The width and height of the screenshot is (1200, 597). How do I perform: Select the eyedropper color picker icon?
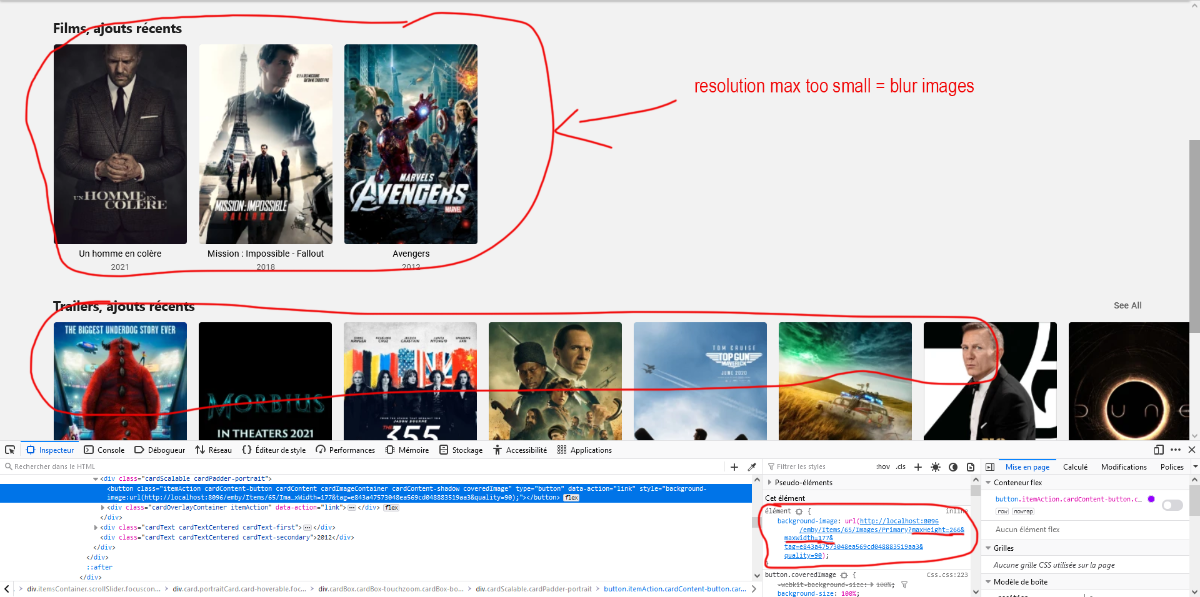click(751, 467)
